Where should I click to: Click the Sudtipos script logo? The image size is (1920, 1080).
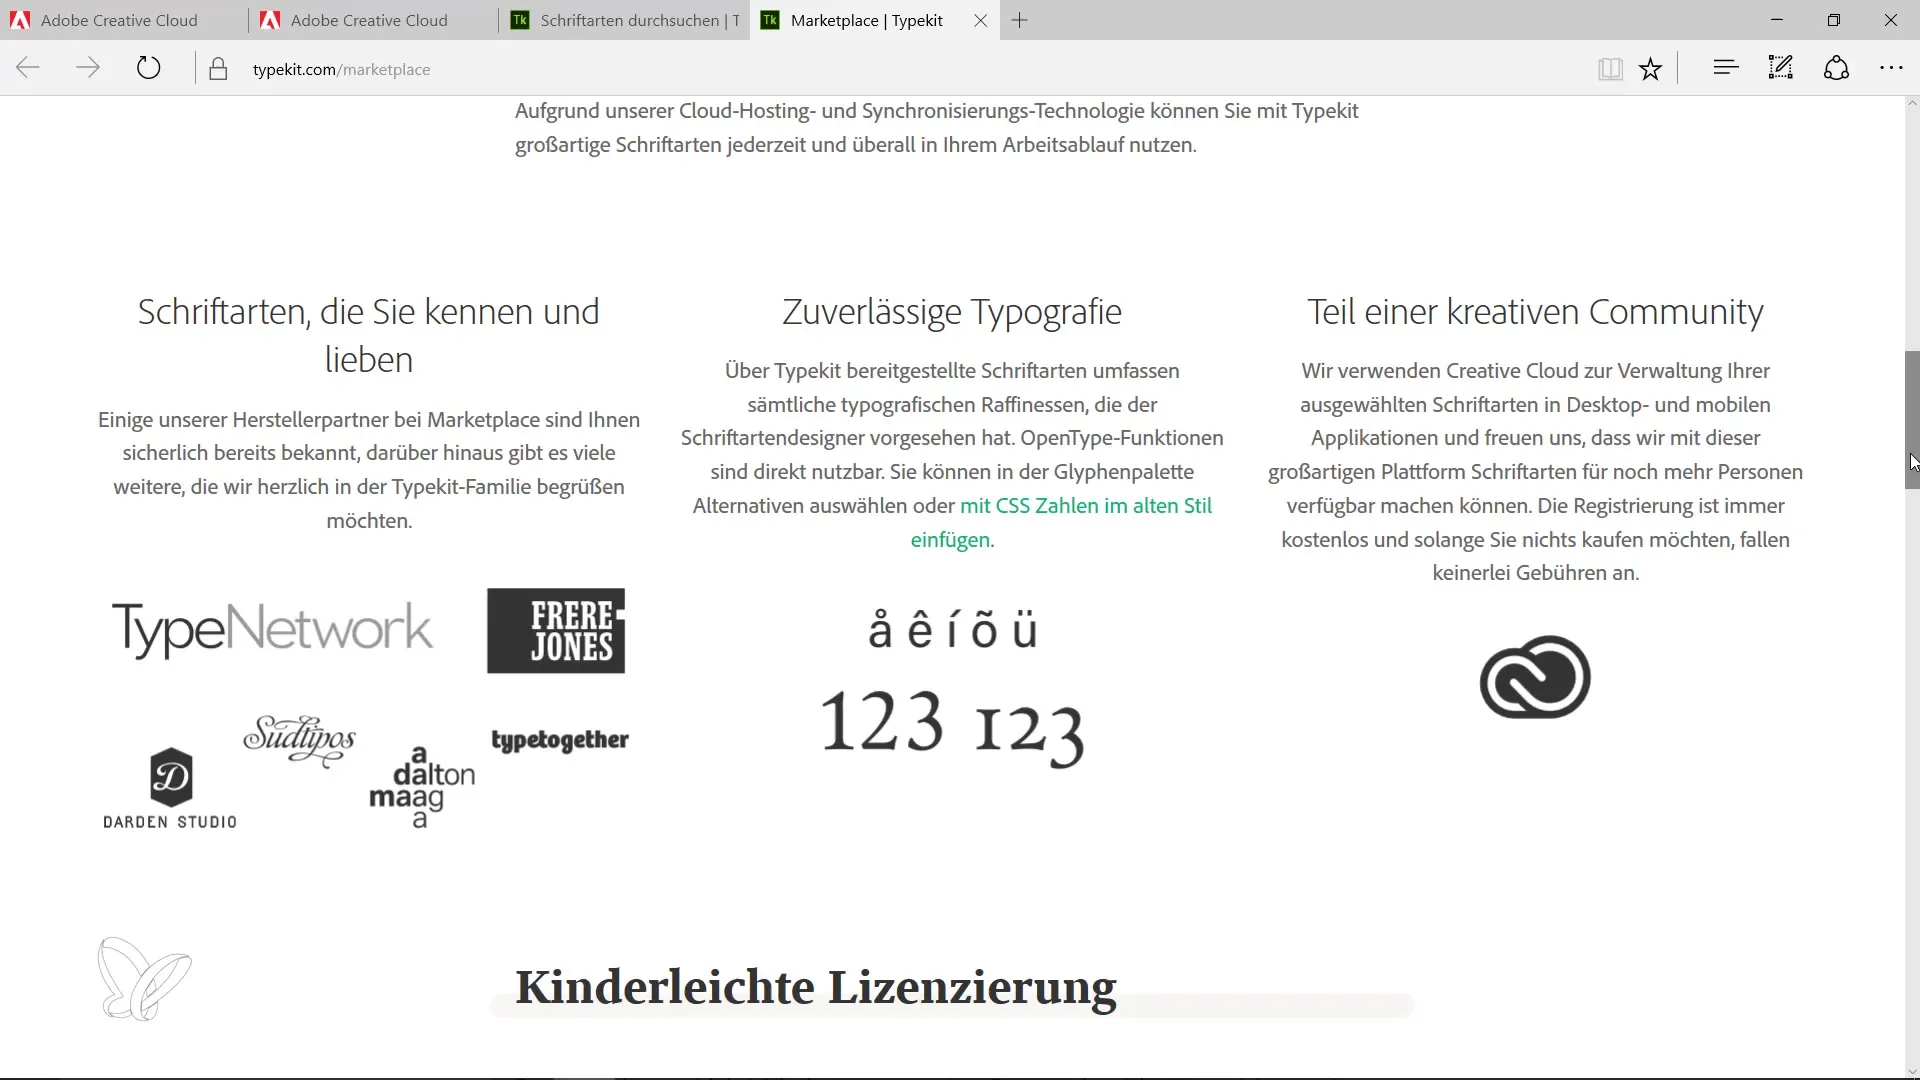click(x=299, y=741)
